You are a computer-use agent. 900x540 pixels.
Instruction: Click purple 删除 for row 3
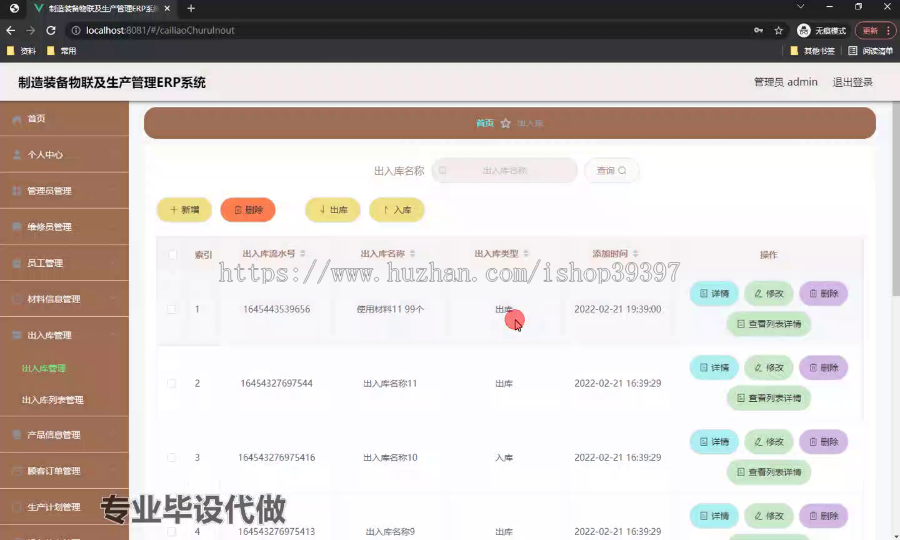824,442
